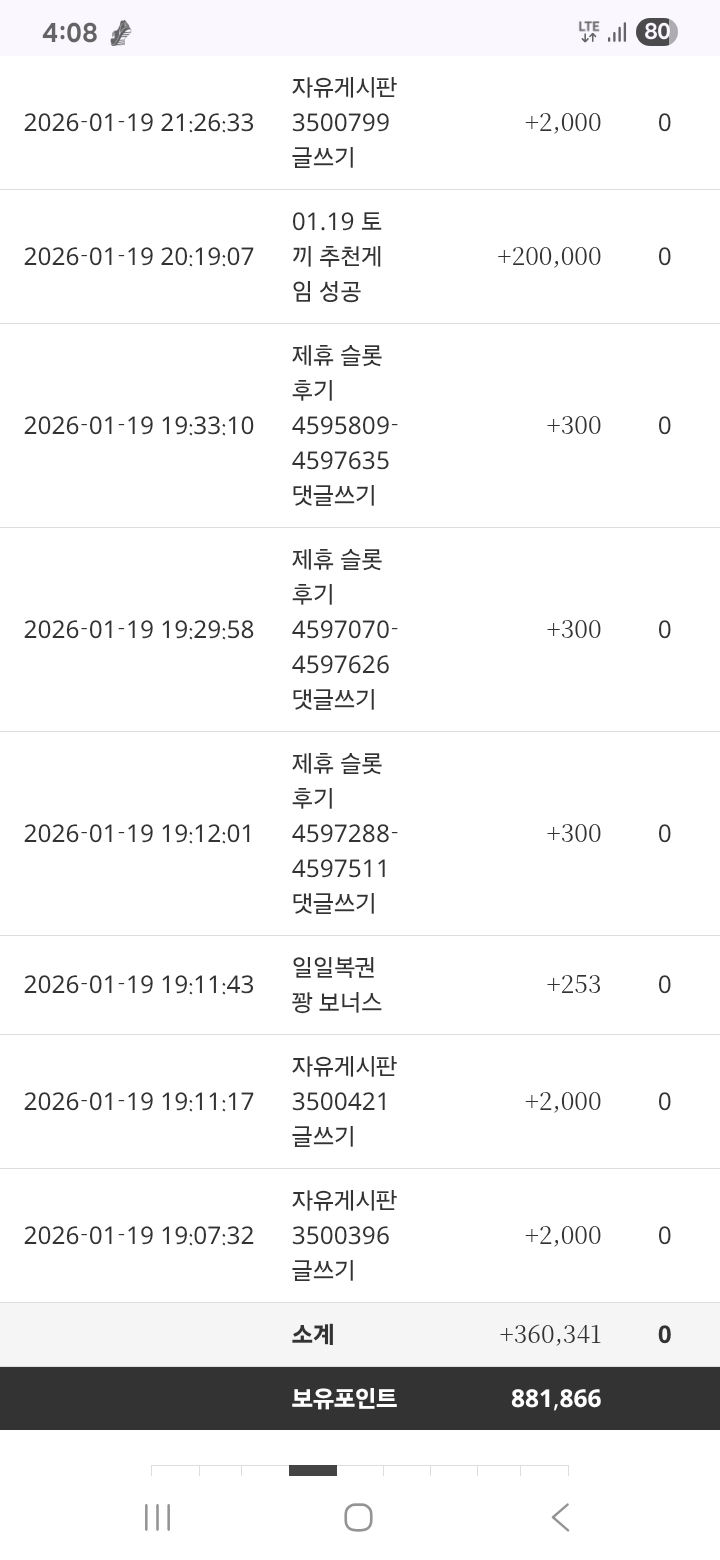Tap the 보유포인트 881,866 total row
The image size is (720, 1560).
point(446,1398)
